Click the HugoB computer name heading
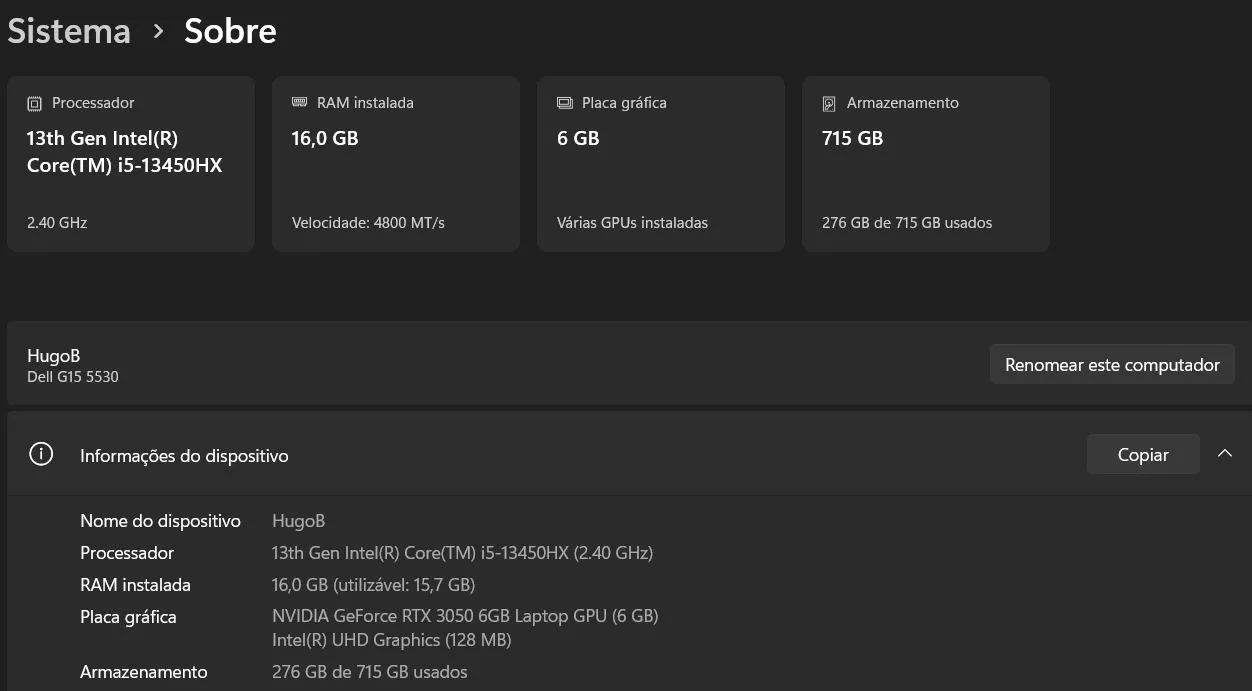The width and height of the screenshot is (1252, 691). point(53,356)
